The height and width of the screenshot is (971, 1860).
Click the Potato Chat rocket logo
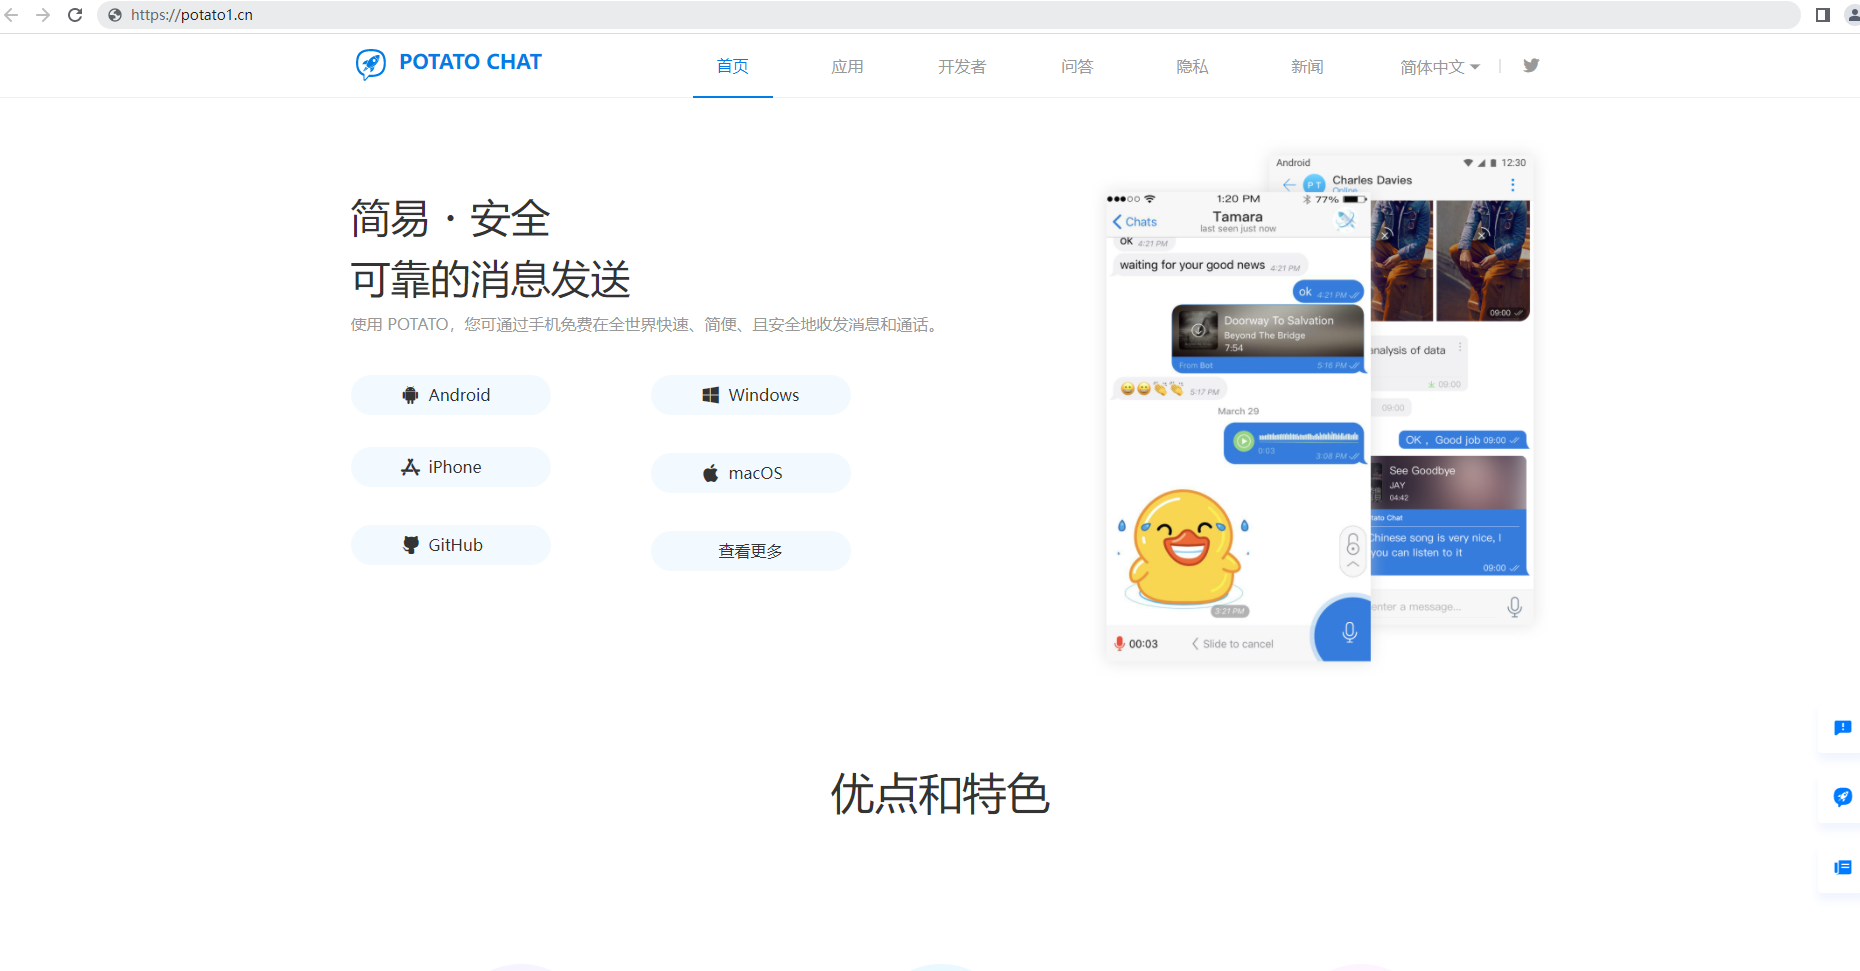371,64
